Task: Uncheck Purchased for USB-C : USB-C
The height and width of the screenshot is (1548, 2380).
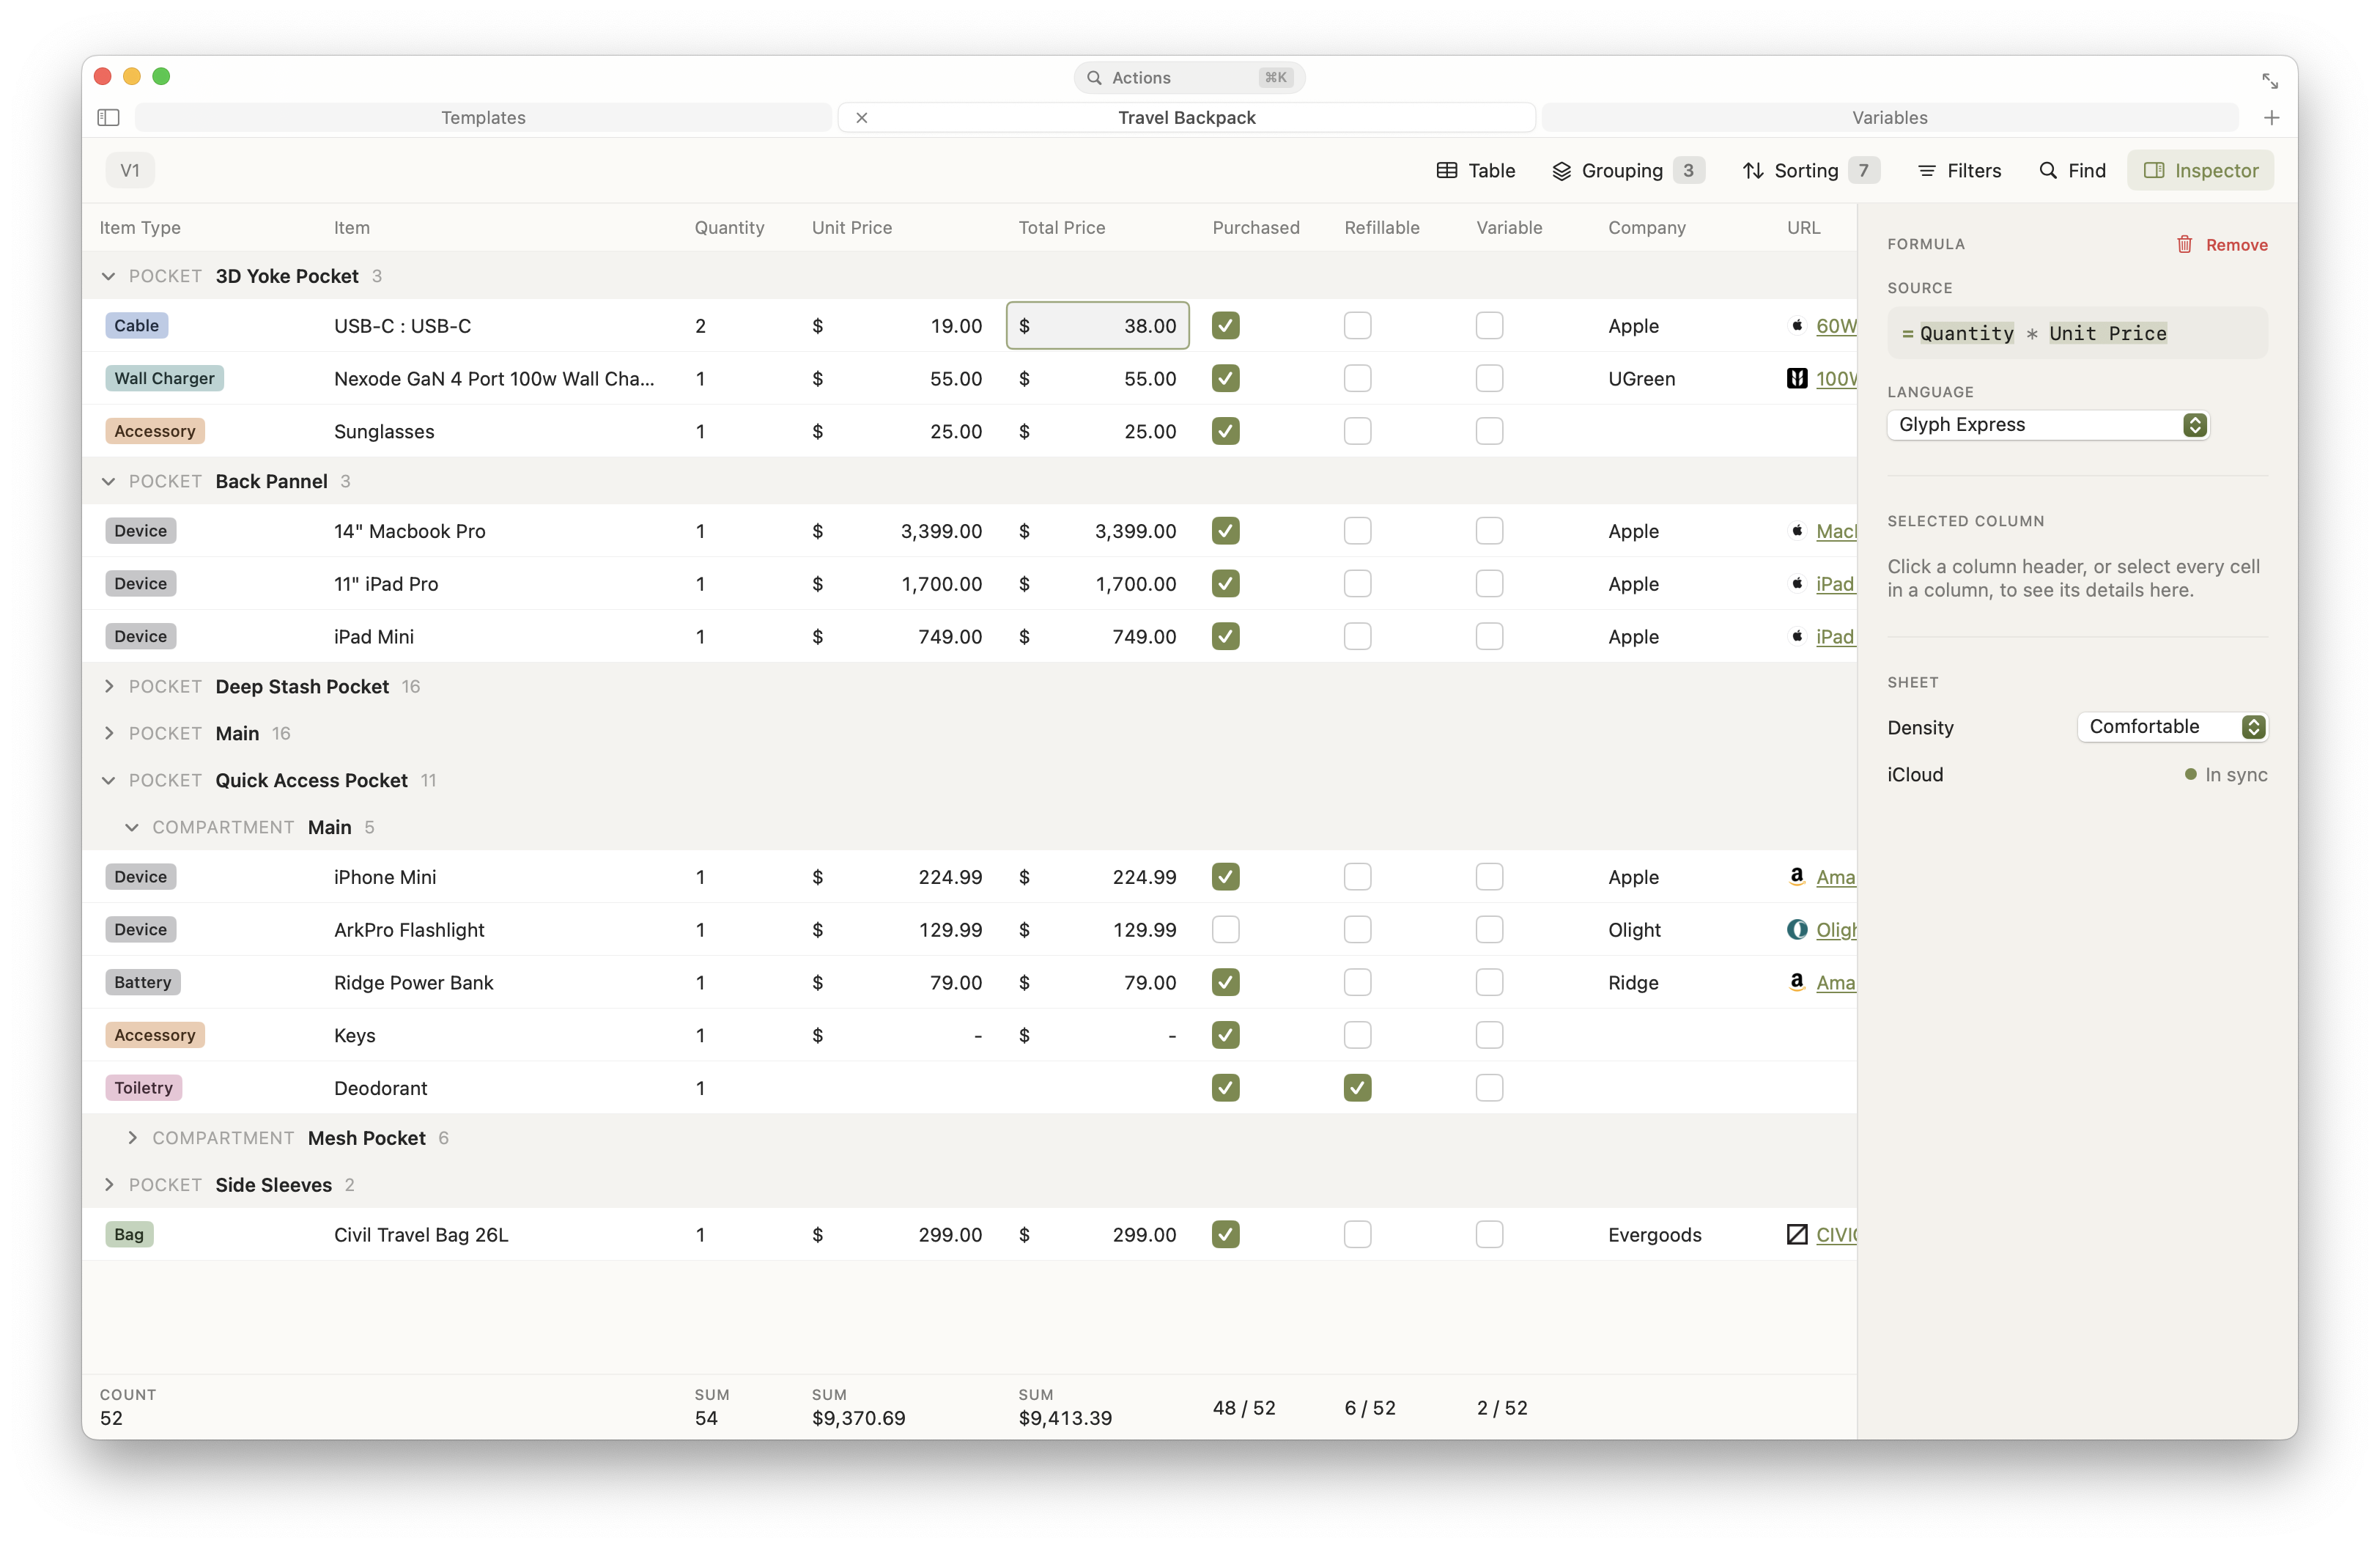Action: pos(1225,325)
